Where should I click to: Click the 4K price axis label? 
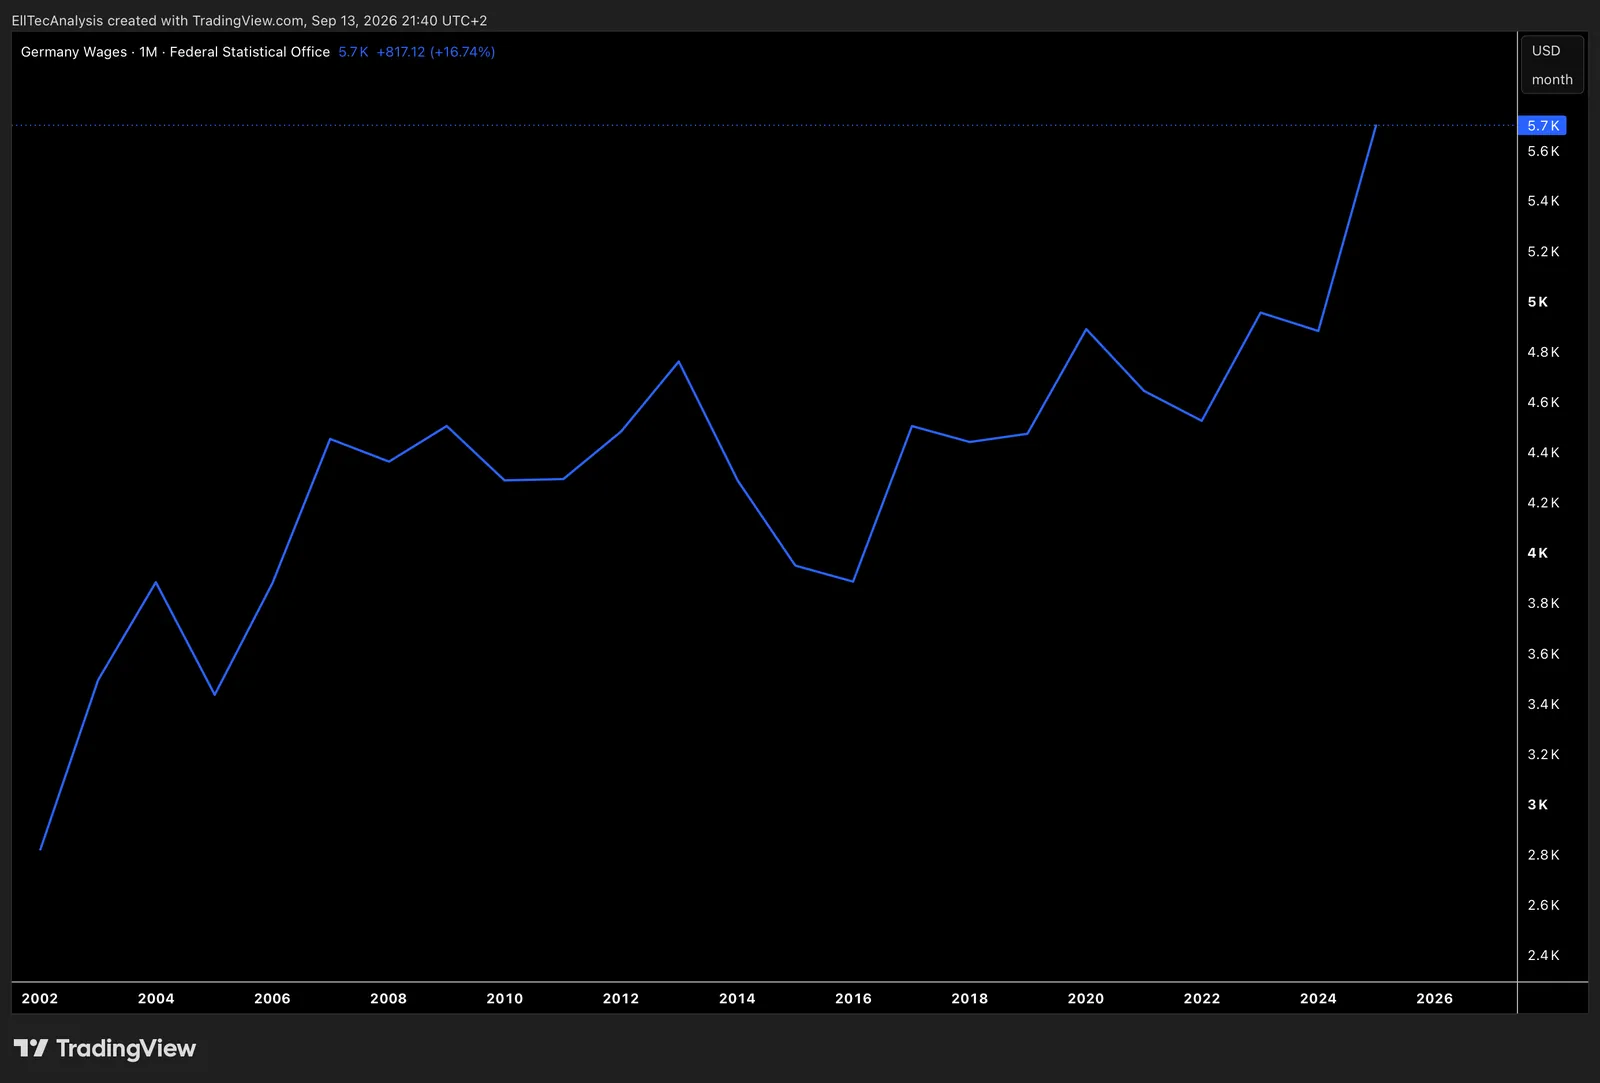(1538, 553)
